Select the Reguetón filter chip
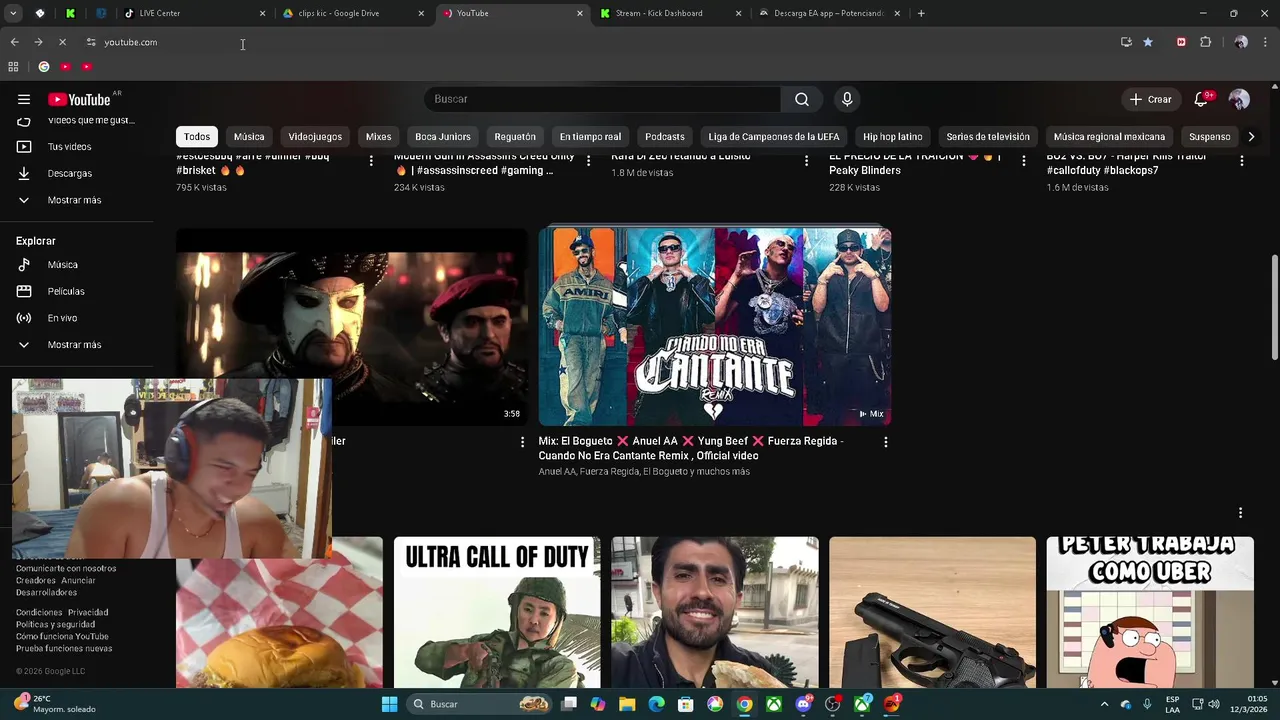 515,136
